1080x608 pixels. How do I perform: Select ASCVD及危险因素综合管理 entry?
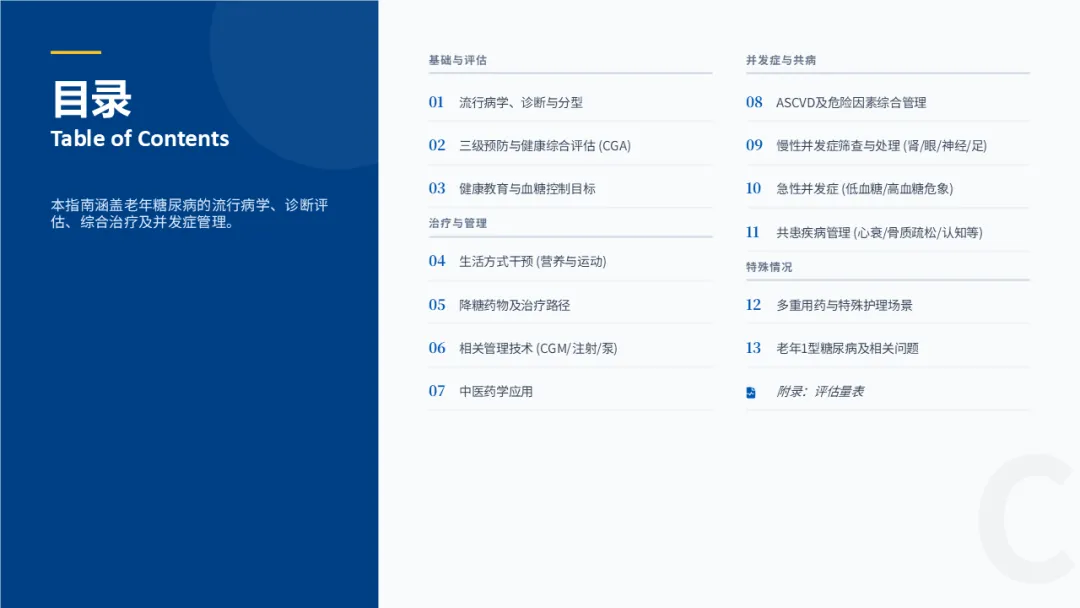pos(887,103)
